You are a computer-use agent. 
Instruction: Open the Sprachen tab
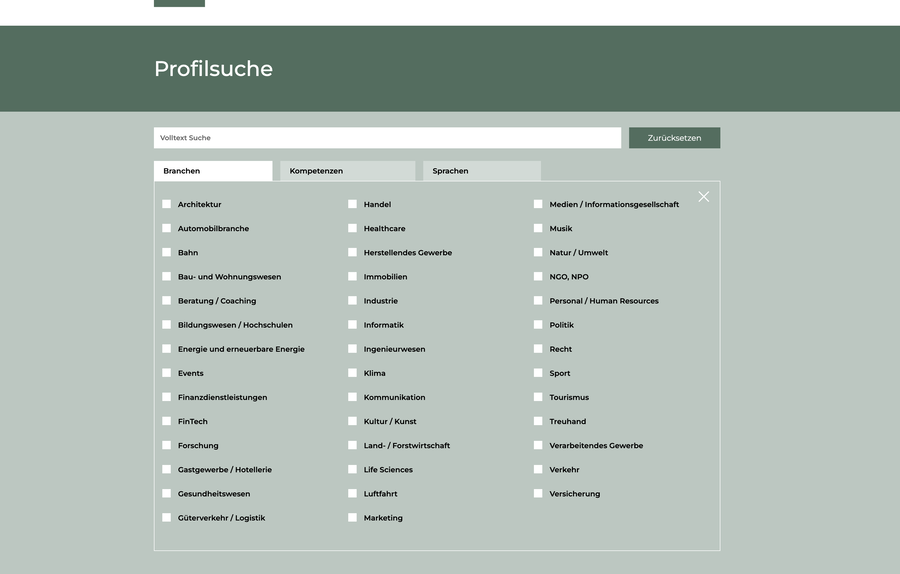(481, 171)
